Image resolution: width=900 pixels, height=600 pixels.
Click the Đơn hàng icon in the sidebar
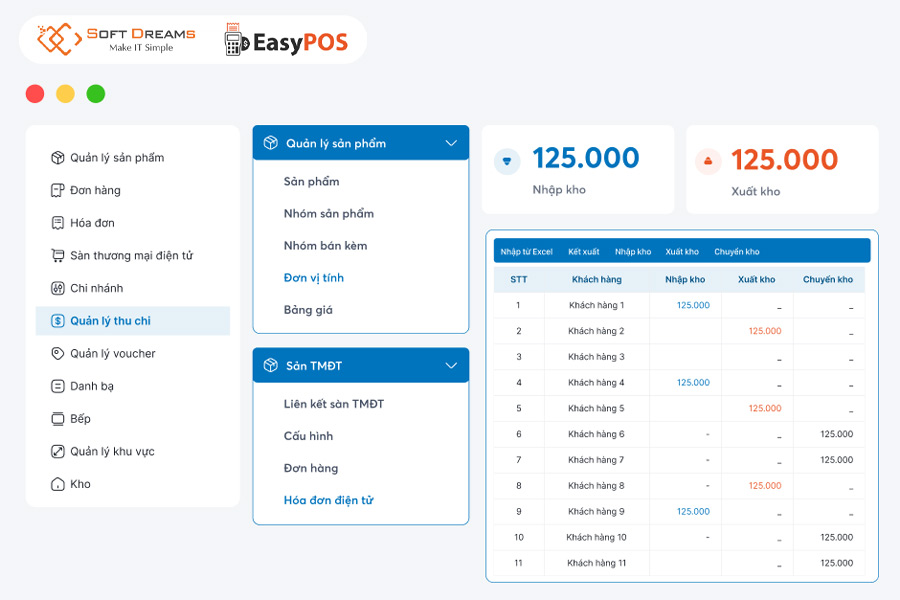(x=57, y=190)
